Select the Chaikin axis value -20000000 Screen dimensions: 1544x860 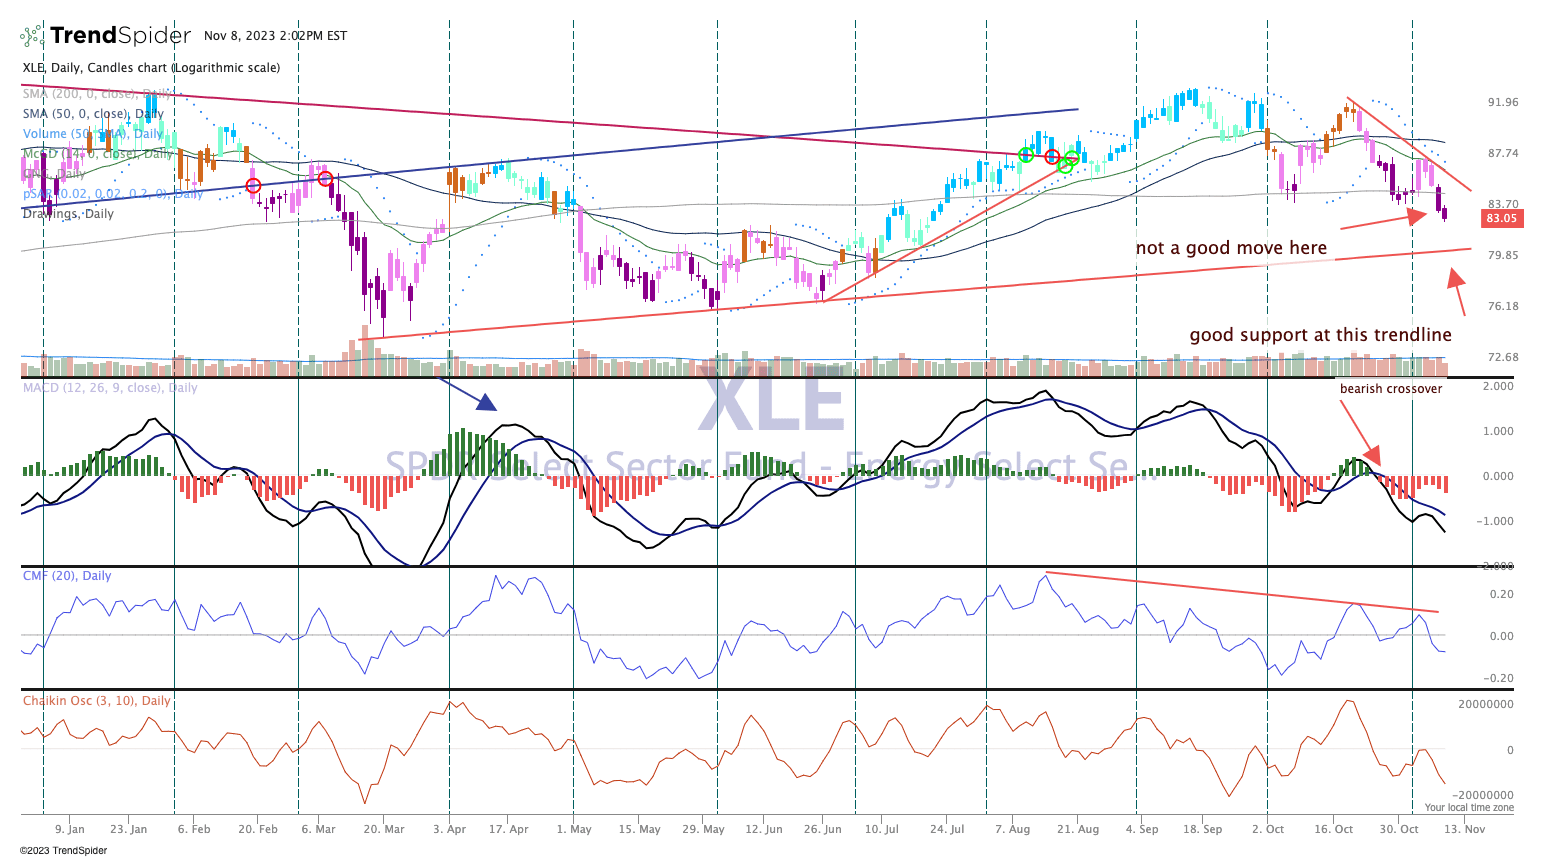coord(1483,796)
